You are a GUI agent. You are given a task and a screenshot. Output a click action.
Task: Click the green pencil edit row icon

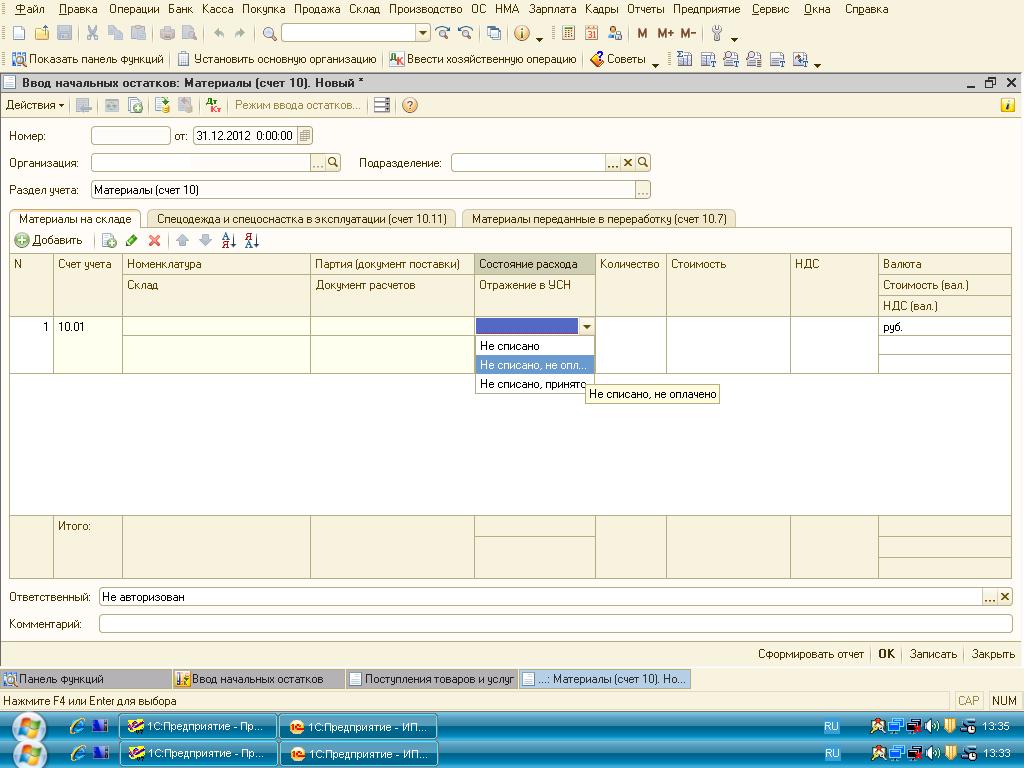click(132, 241)
